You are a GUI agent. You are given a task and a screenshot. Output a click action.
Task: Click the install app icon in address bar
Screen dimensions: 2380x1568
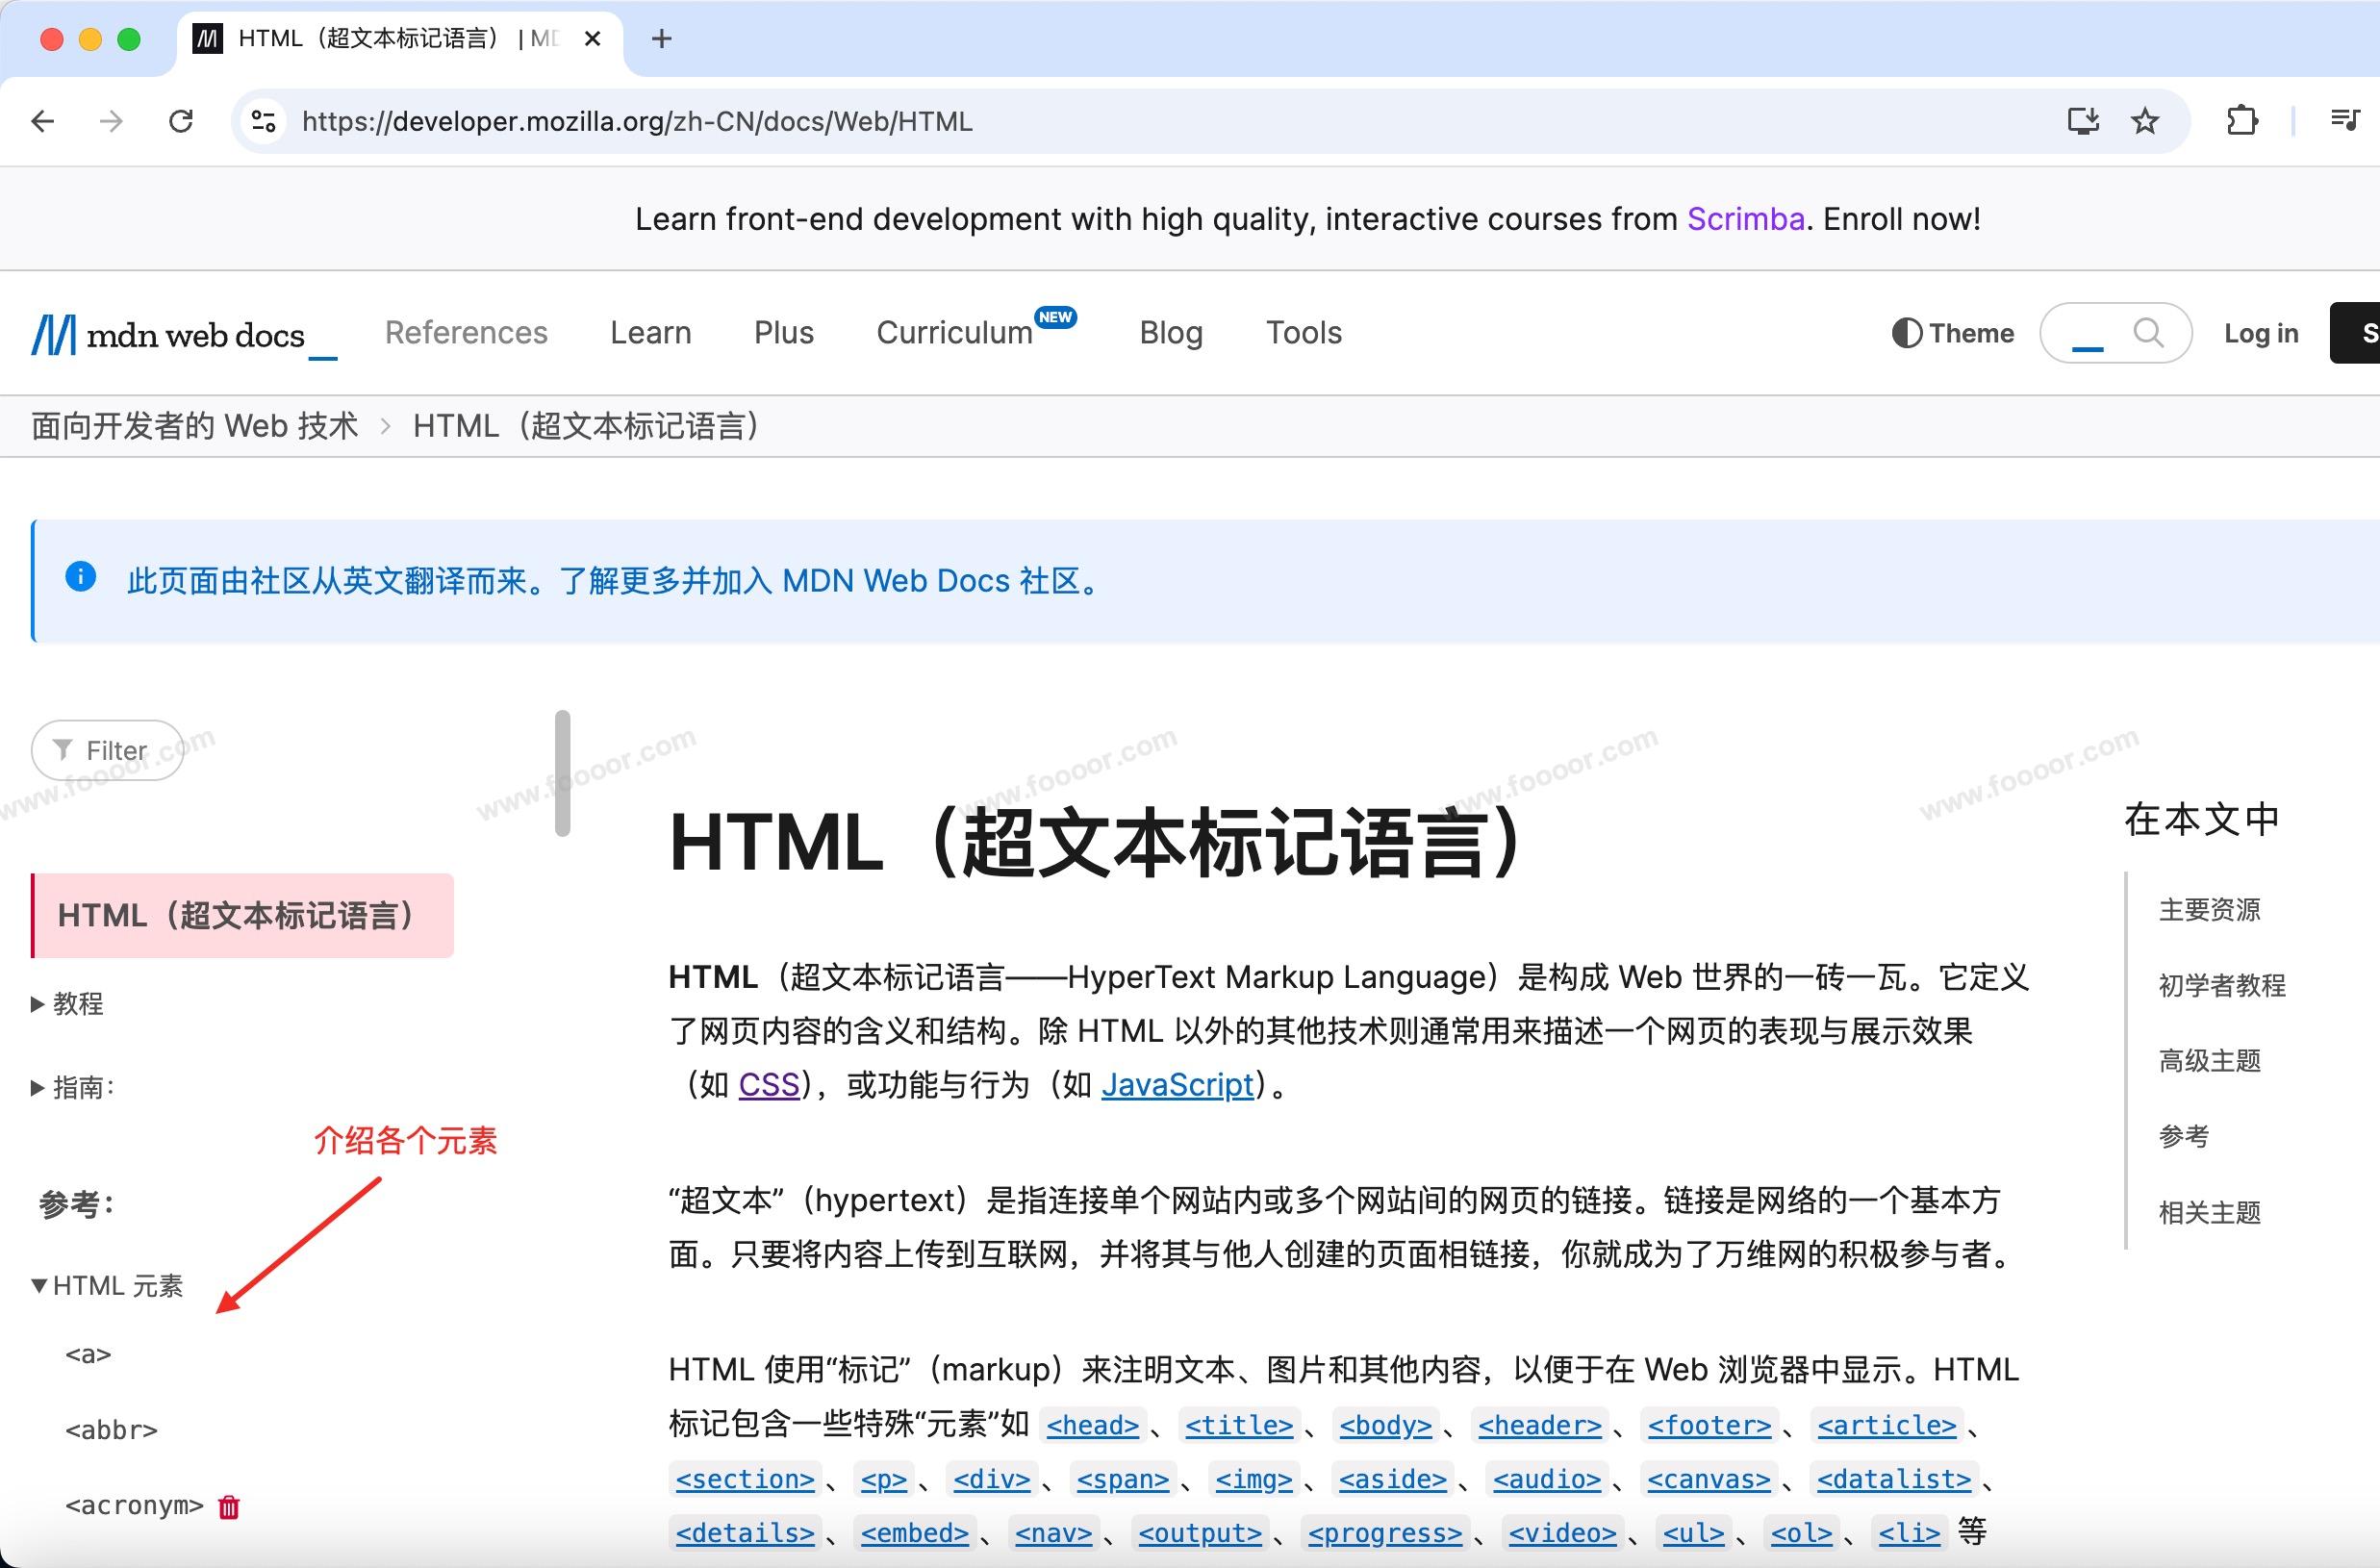[2082, 122]
